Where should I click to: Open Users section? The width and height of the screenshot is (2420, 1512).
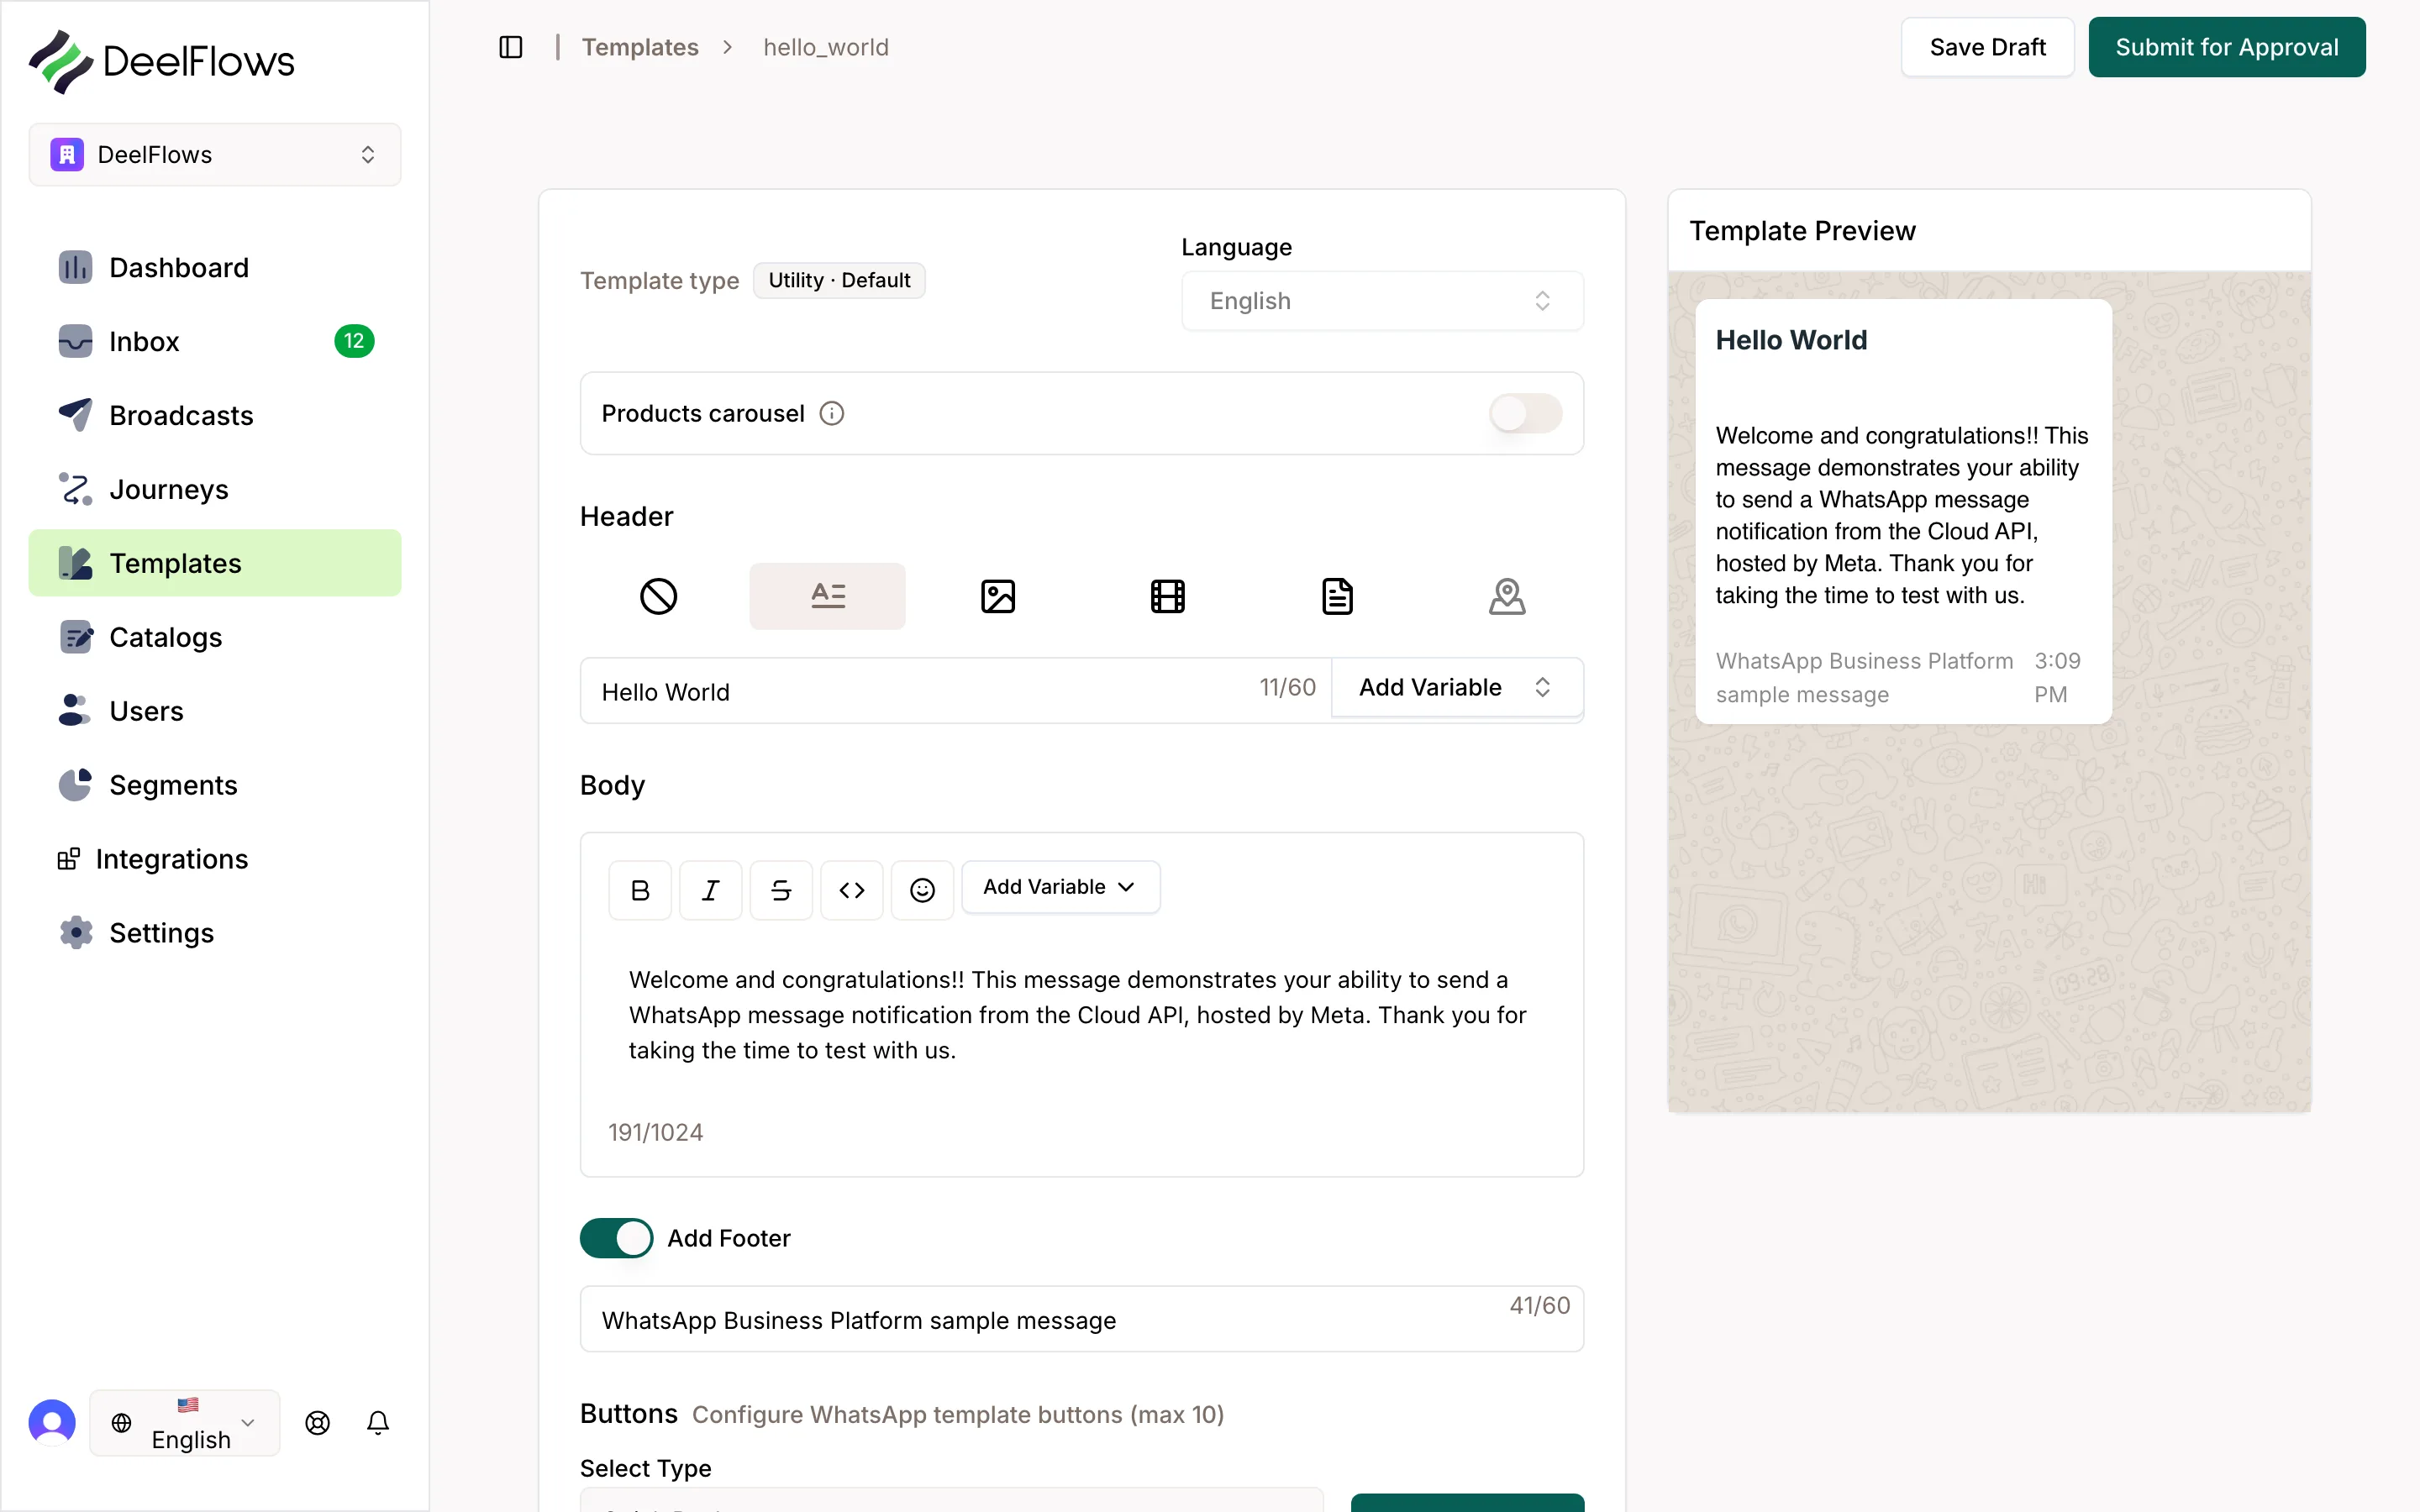point(215,711)
